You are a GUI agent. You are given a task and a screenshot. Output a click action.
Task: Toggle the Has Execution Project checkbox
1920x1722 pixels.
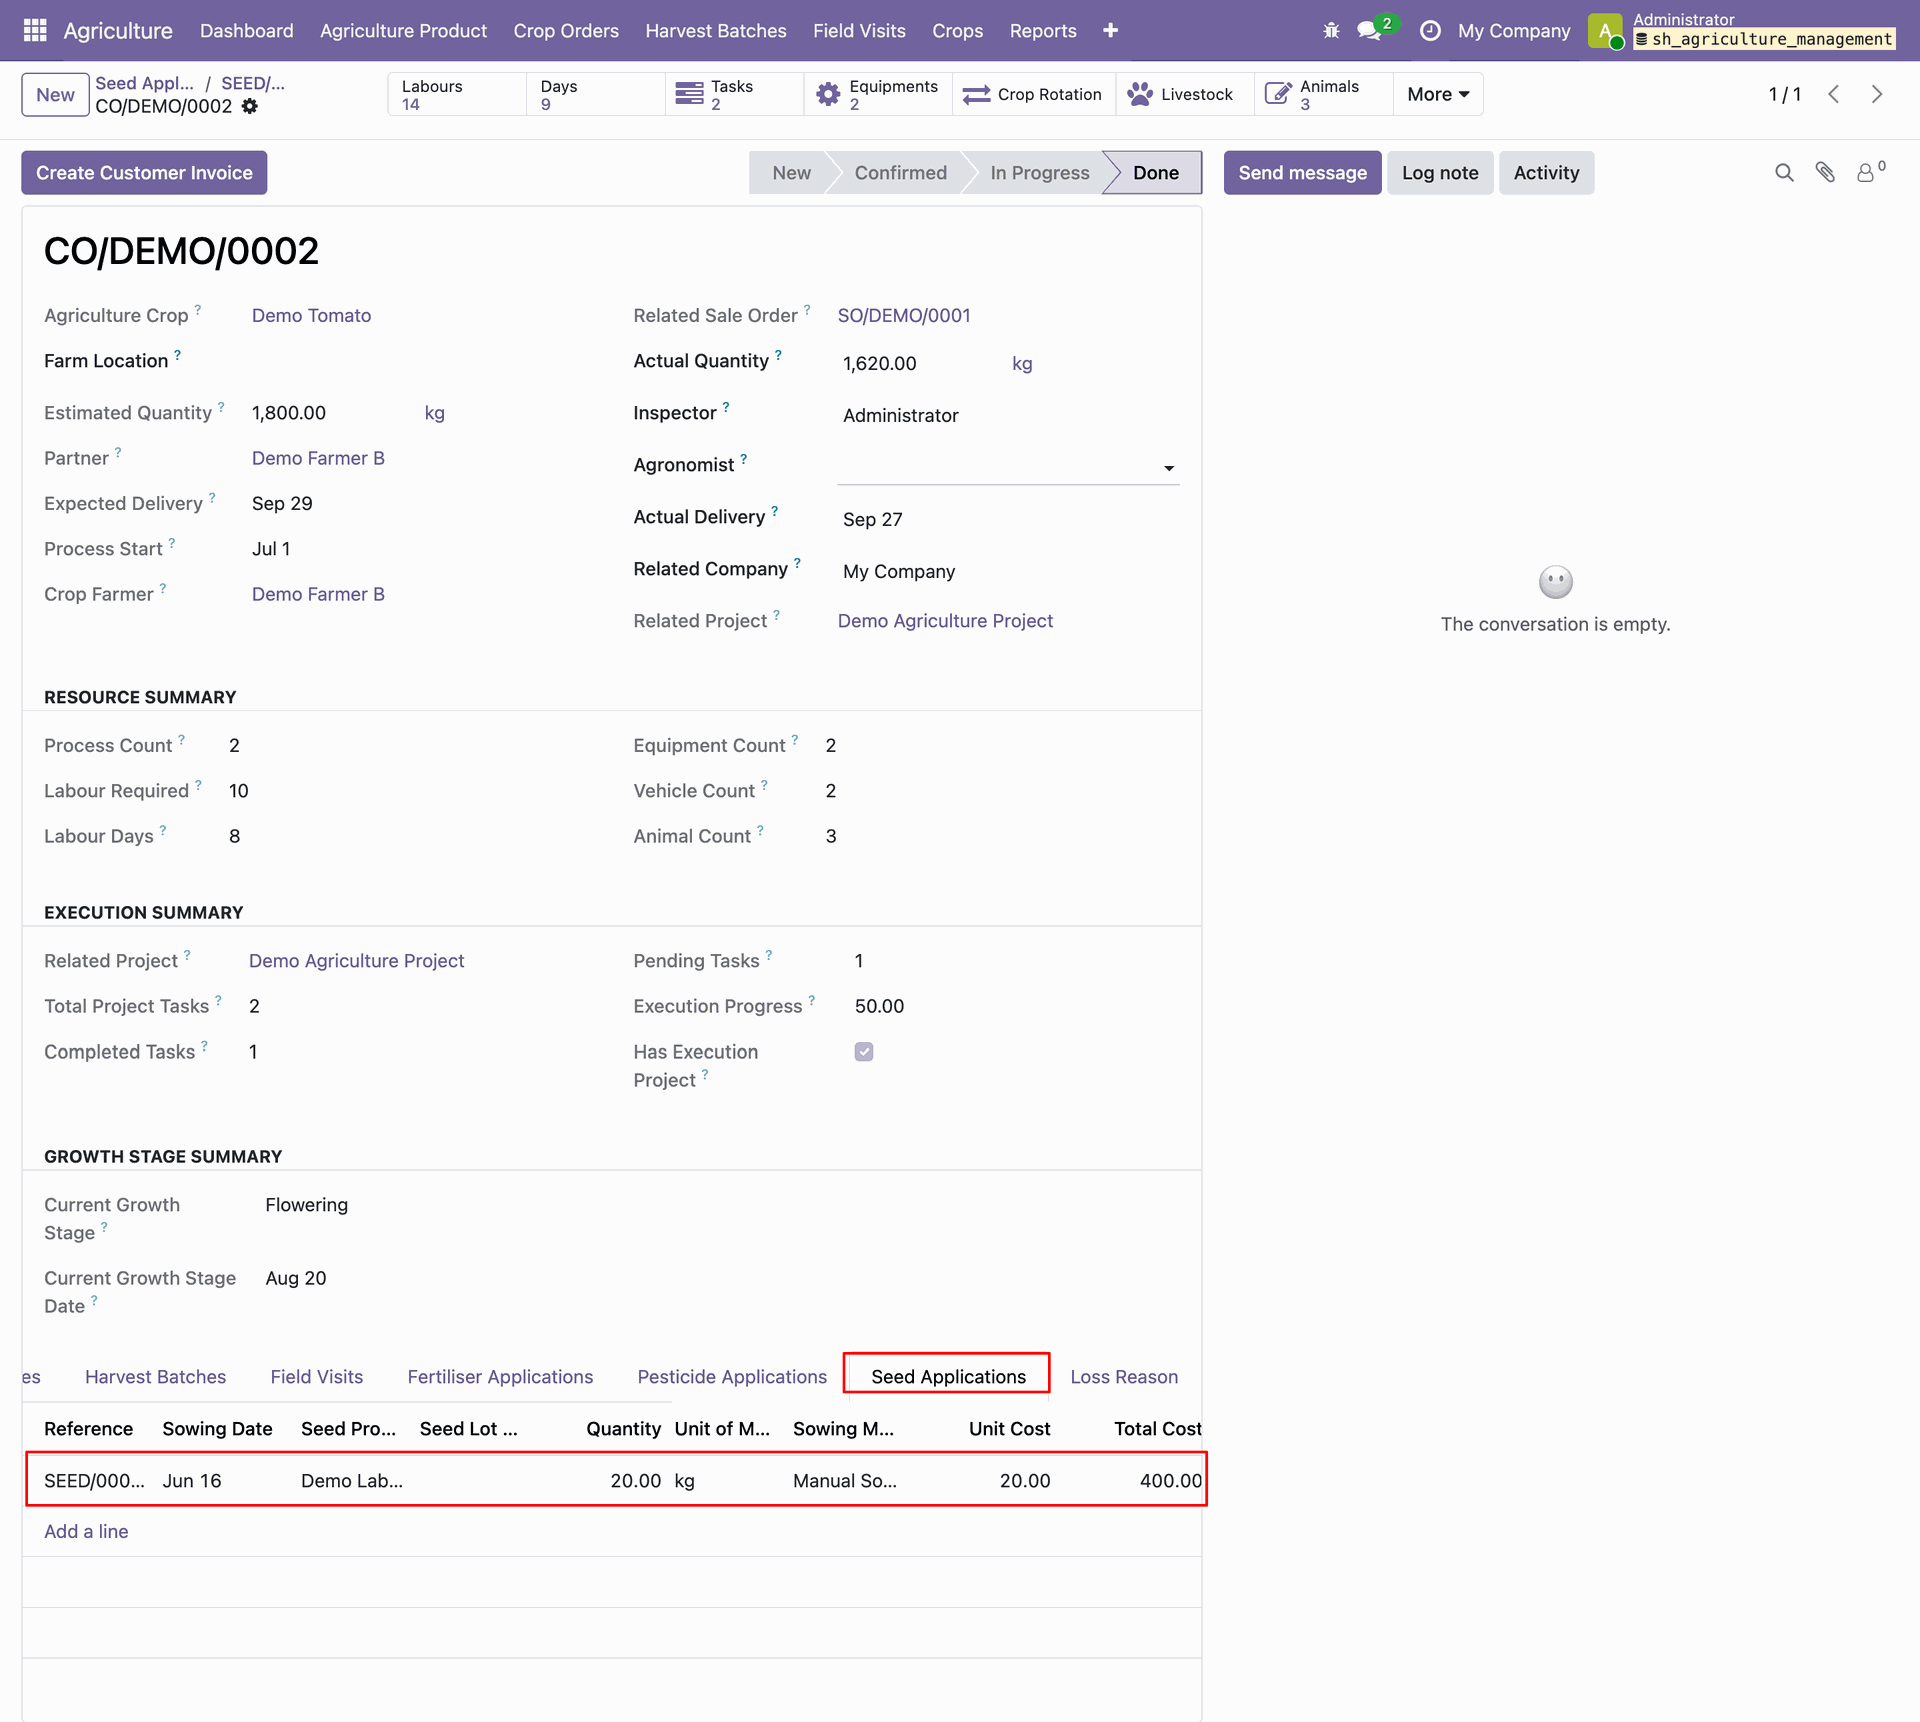click(x=864, y=1051)
